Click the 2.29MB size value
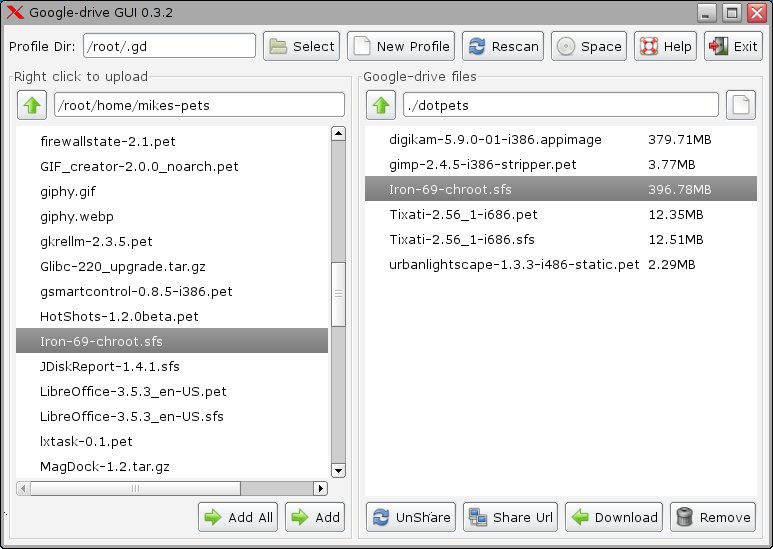773x549 pixels. (671, 265)
